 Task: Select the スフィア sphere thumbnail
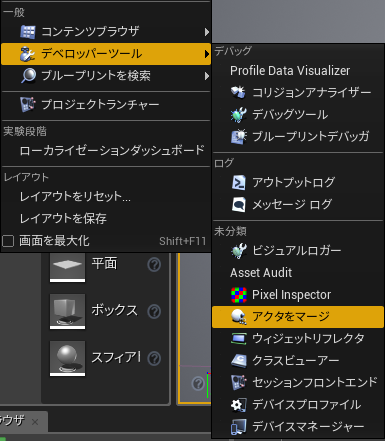pyautogui.click(x=67, y=358)
